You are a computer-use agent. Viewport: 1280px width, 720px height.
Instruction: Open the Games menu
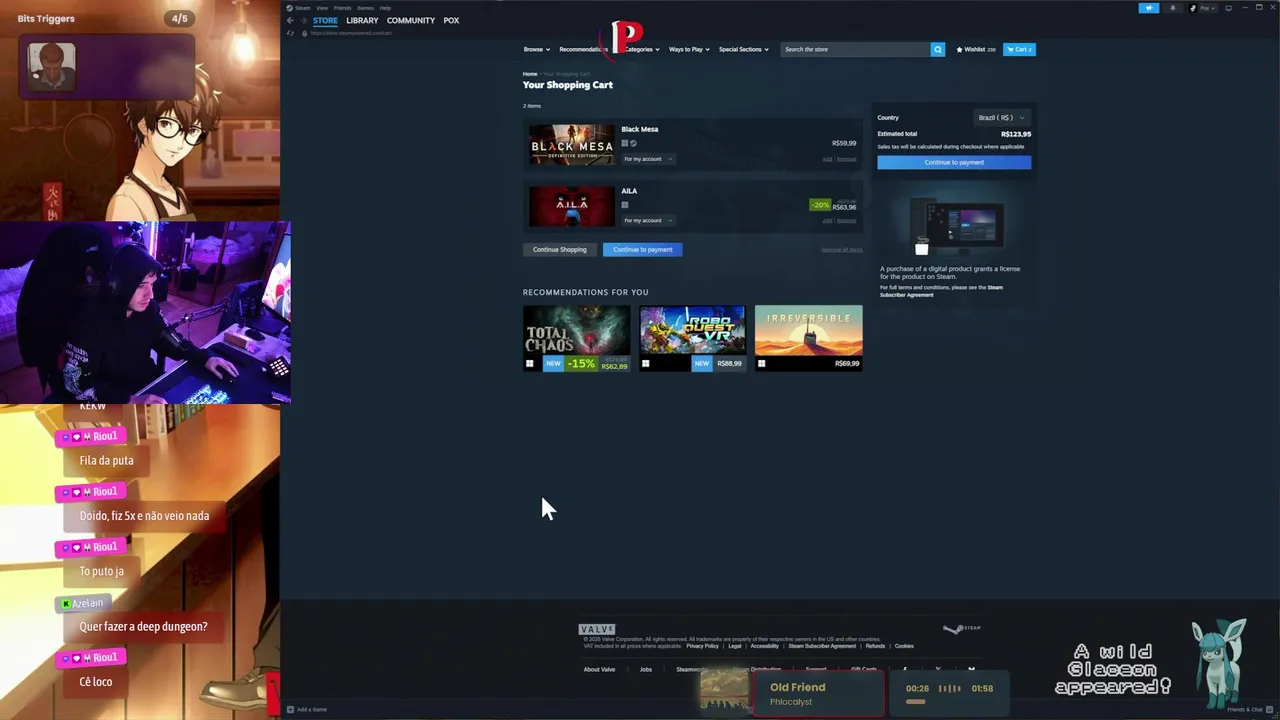point(366,8)
